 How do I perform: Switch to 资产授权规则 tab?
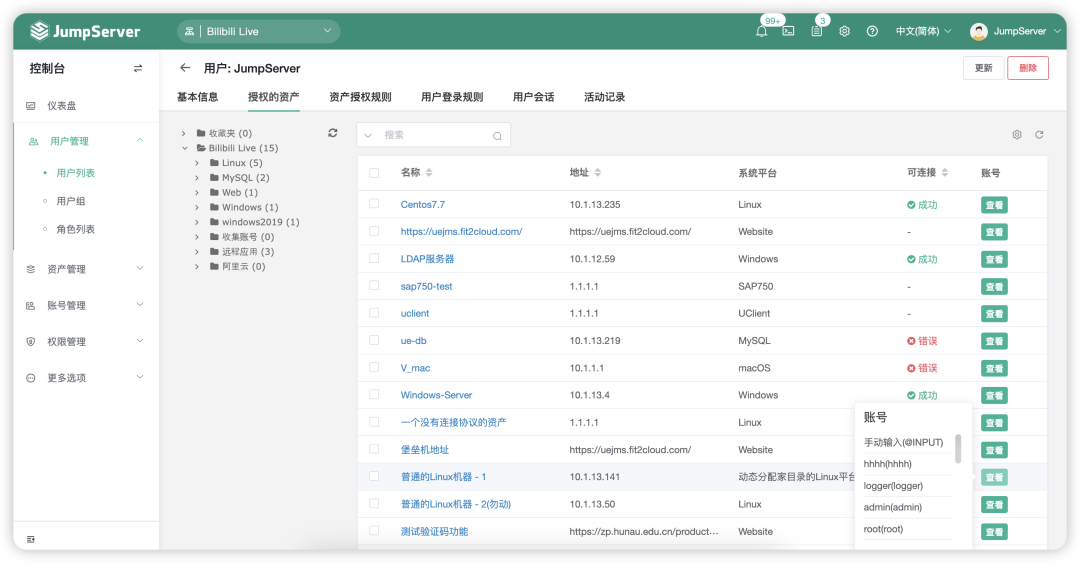pyautogui.click(x=360, y=97)
